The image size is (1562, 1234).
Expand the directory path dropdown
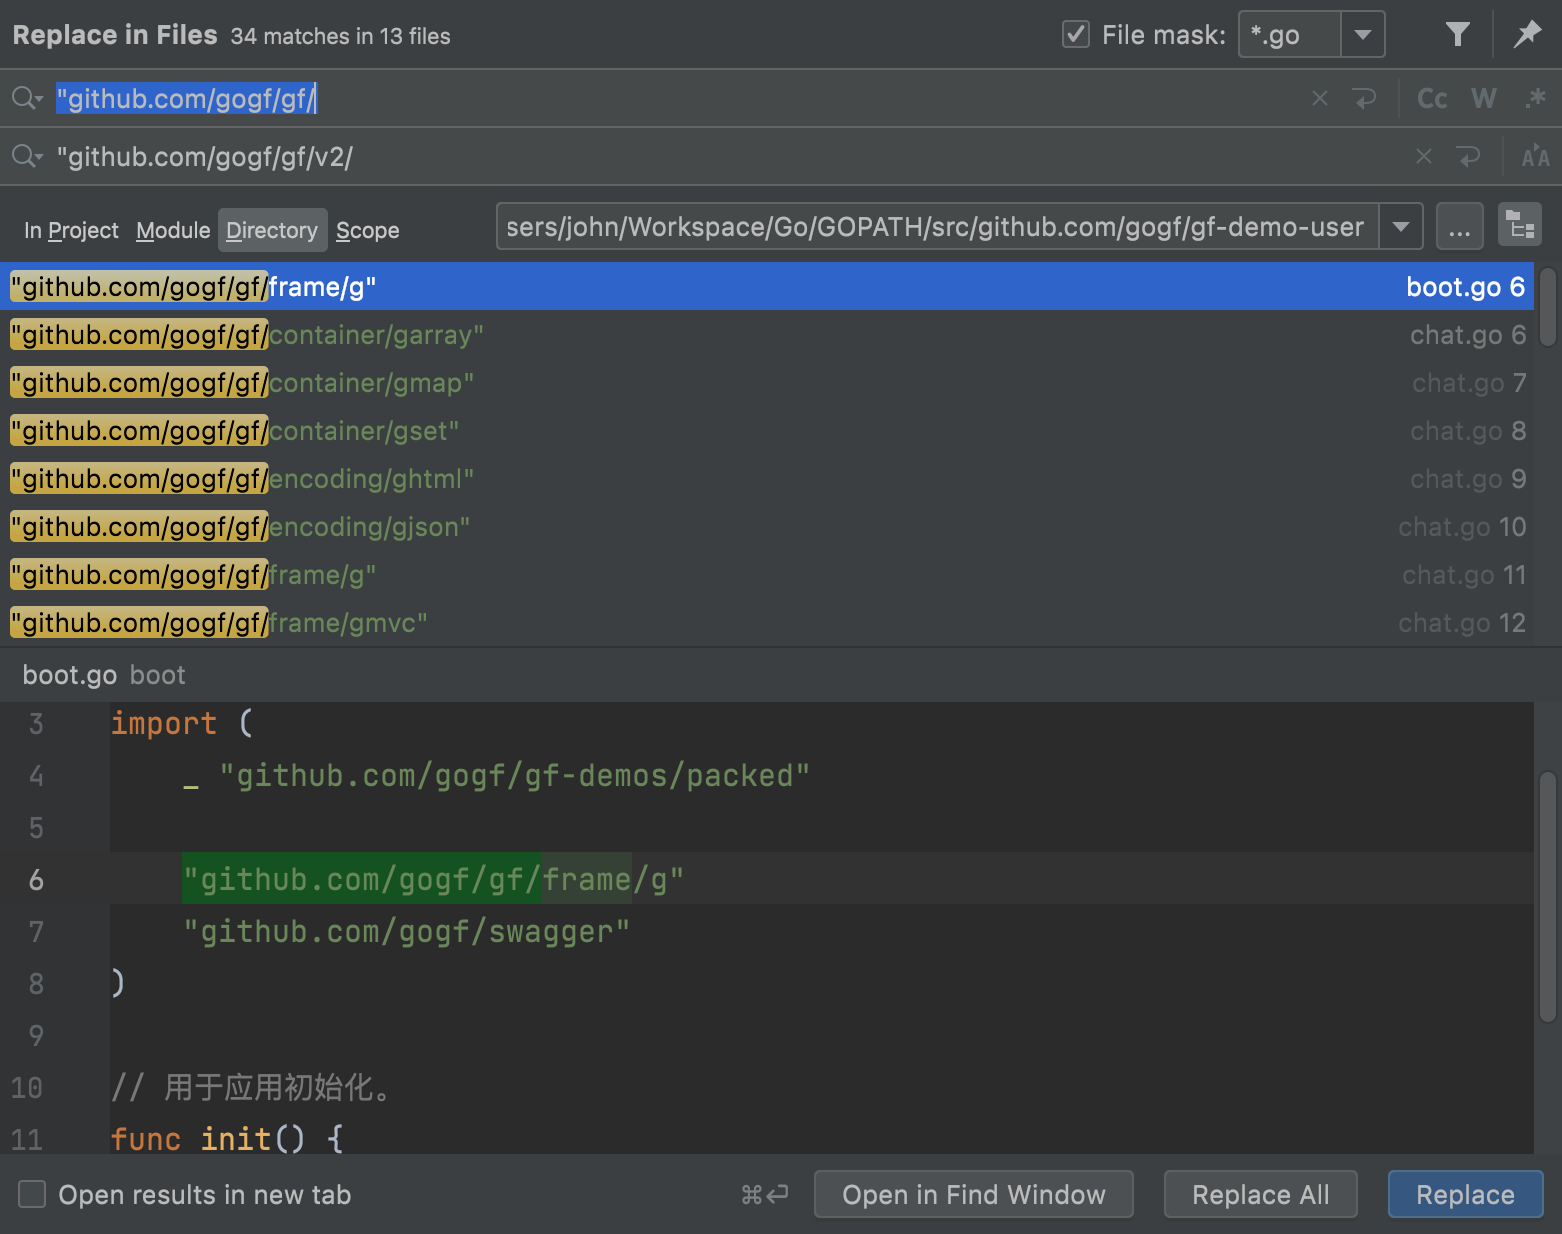click(1401, 227)
